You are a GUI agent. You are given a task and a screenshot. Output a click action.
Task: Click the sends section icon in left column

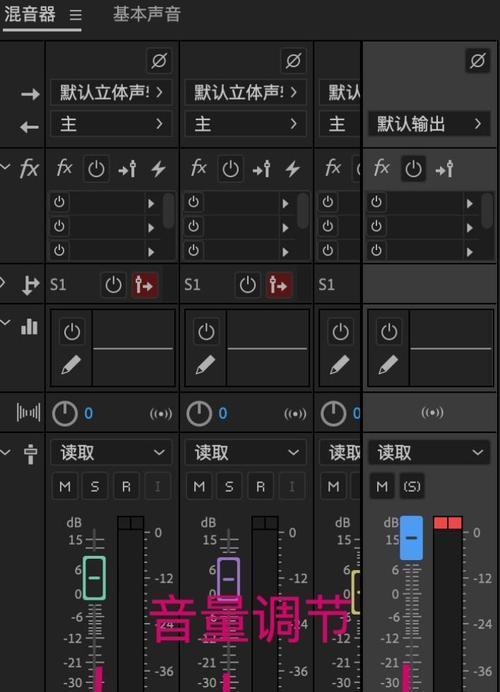coord(30,285)
